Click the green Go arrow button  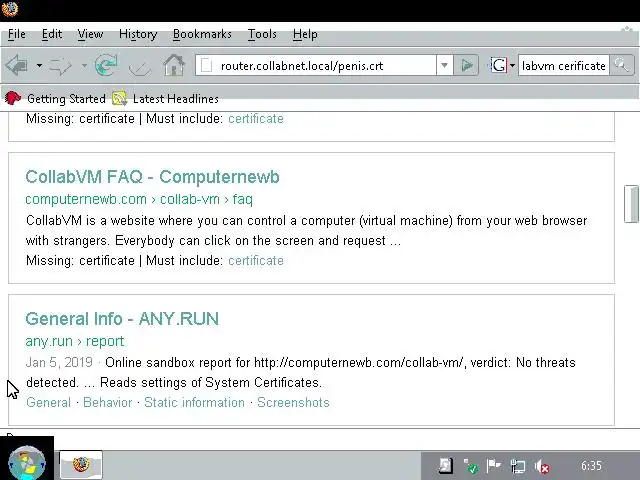click(467, 65)
